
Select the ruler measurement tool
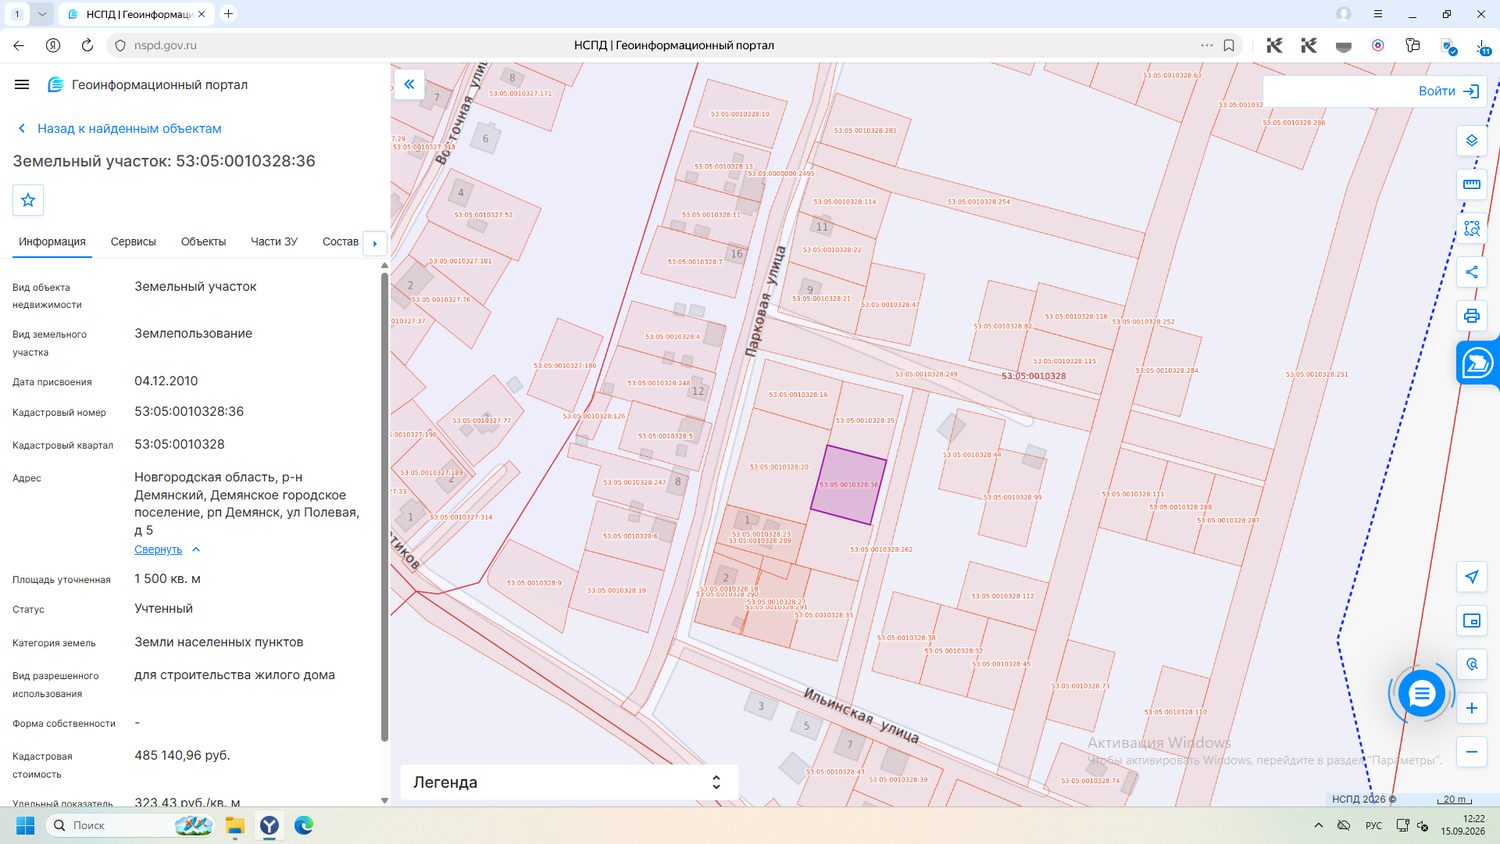1471,184
